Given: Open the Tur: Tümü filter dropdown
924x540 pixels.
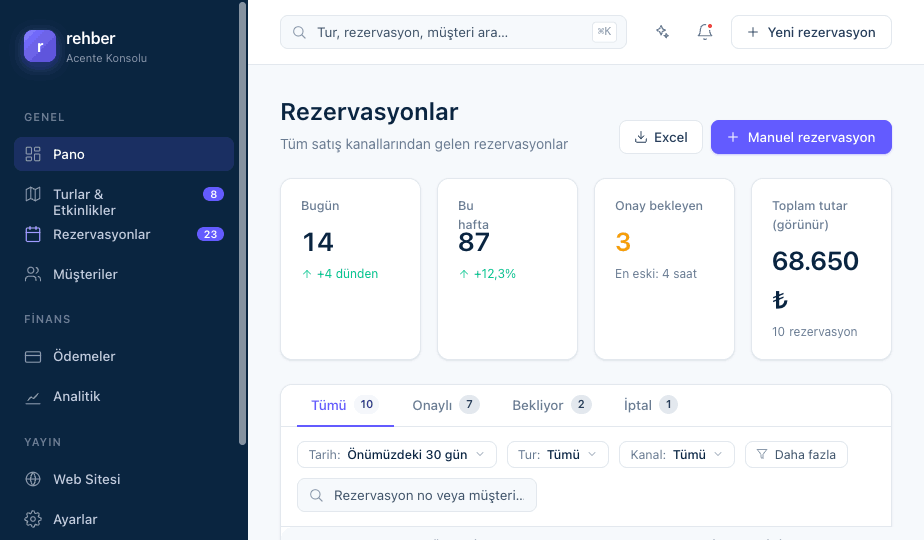Looking at the screenshot, I should [557, 455].
